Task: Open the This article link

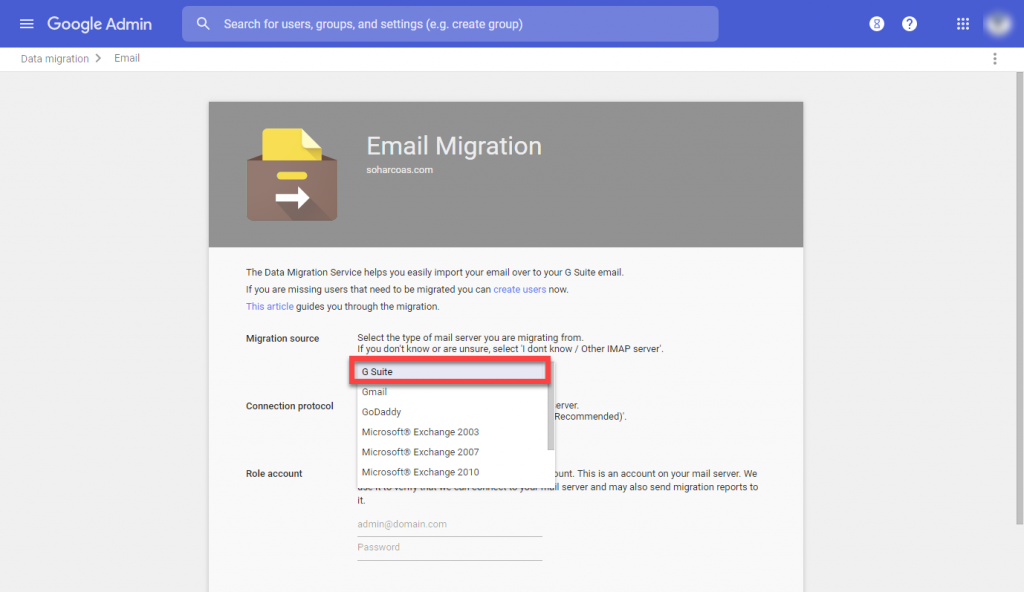Action: click(x=269, y=306)
